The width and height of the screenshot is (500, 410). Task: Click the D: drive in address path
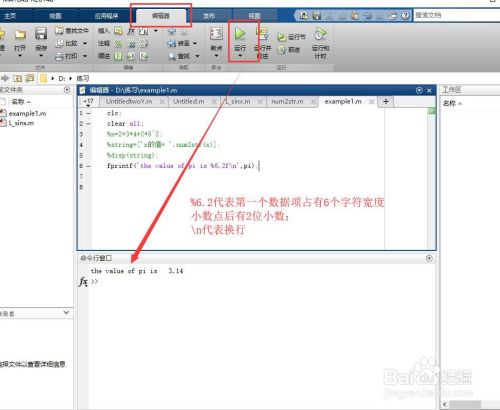pos(62,79)
